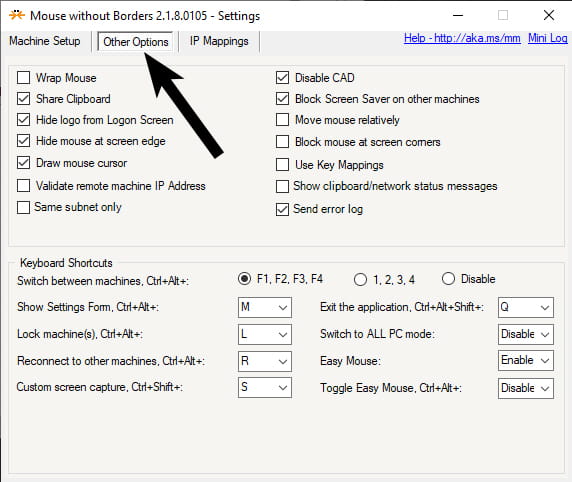Click the Switch between machines, Ctrl+Alt+ label
The width and height of the screenshot is (572, 482).
click(x=103, y=281)
